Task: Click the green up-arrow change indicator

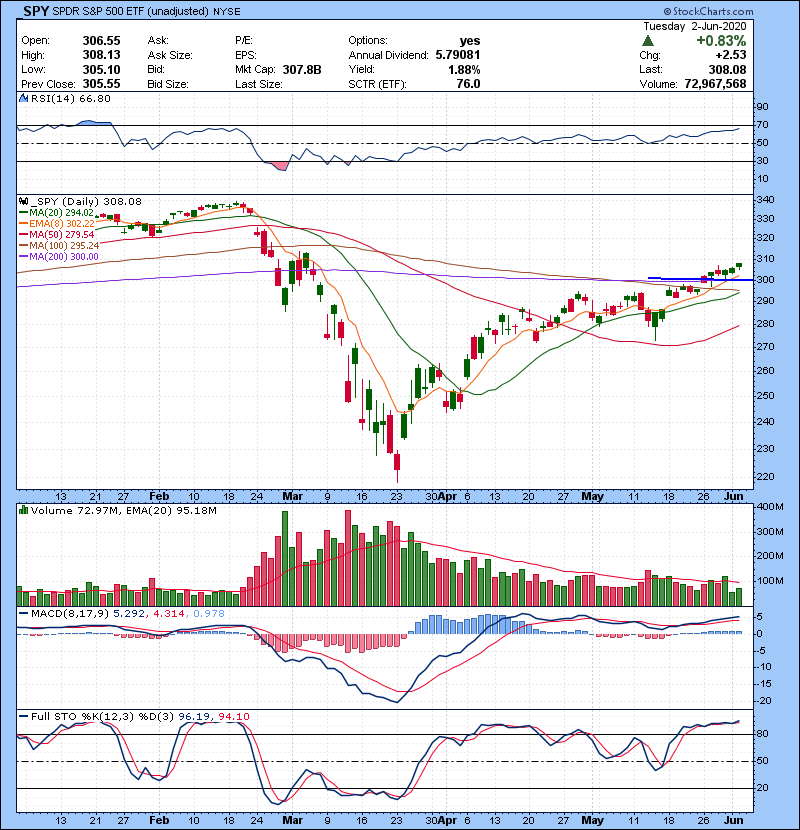Action: [648, 41]
